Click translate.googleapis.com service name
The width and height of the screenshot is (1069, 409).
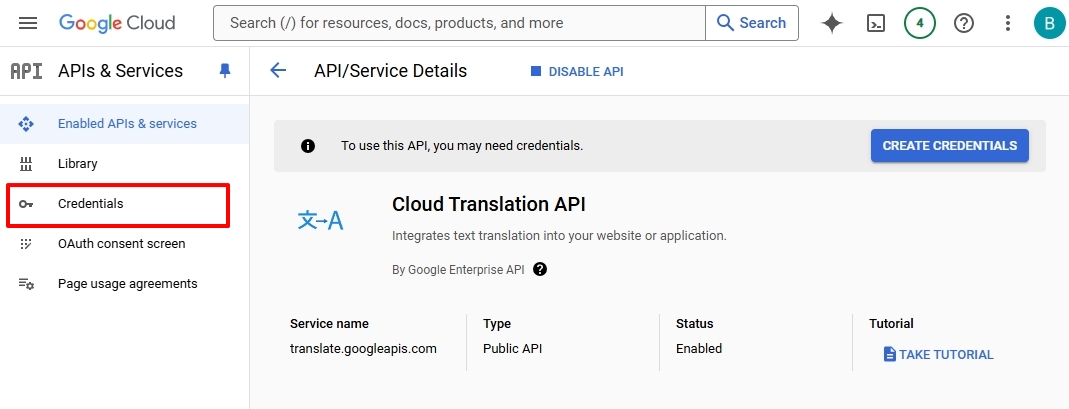click(x=363, y=348)
